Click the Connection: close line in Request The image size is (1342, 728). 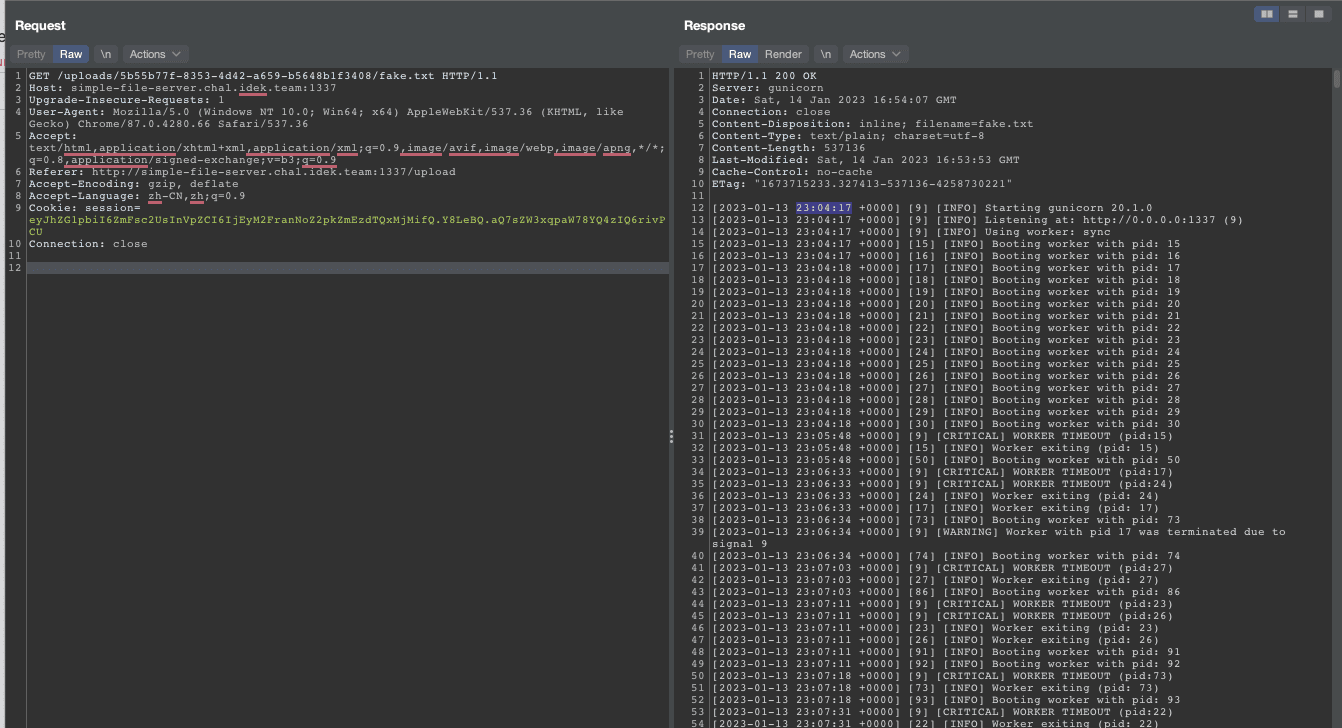click(88, 244)
